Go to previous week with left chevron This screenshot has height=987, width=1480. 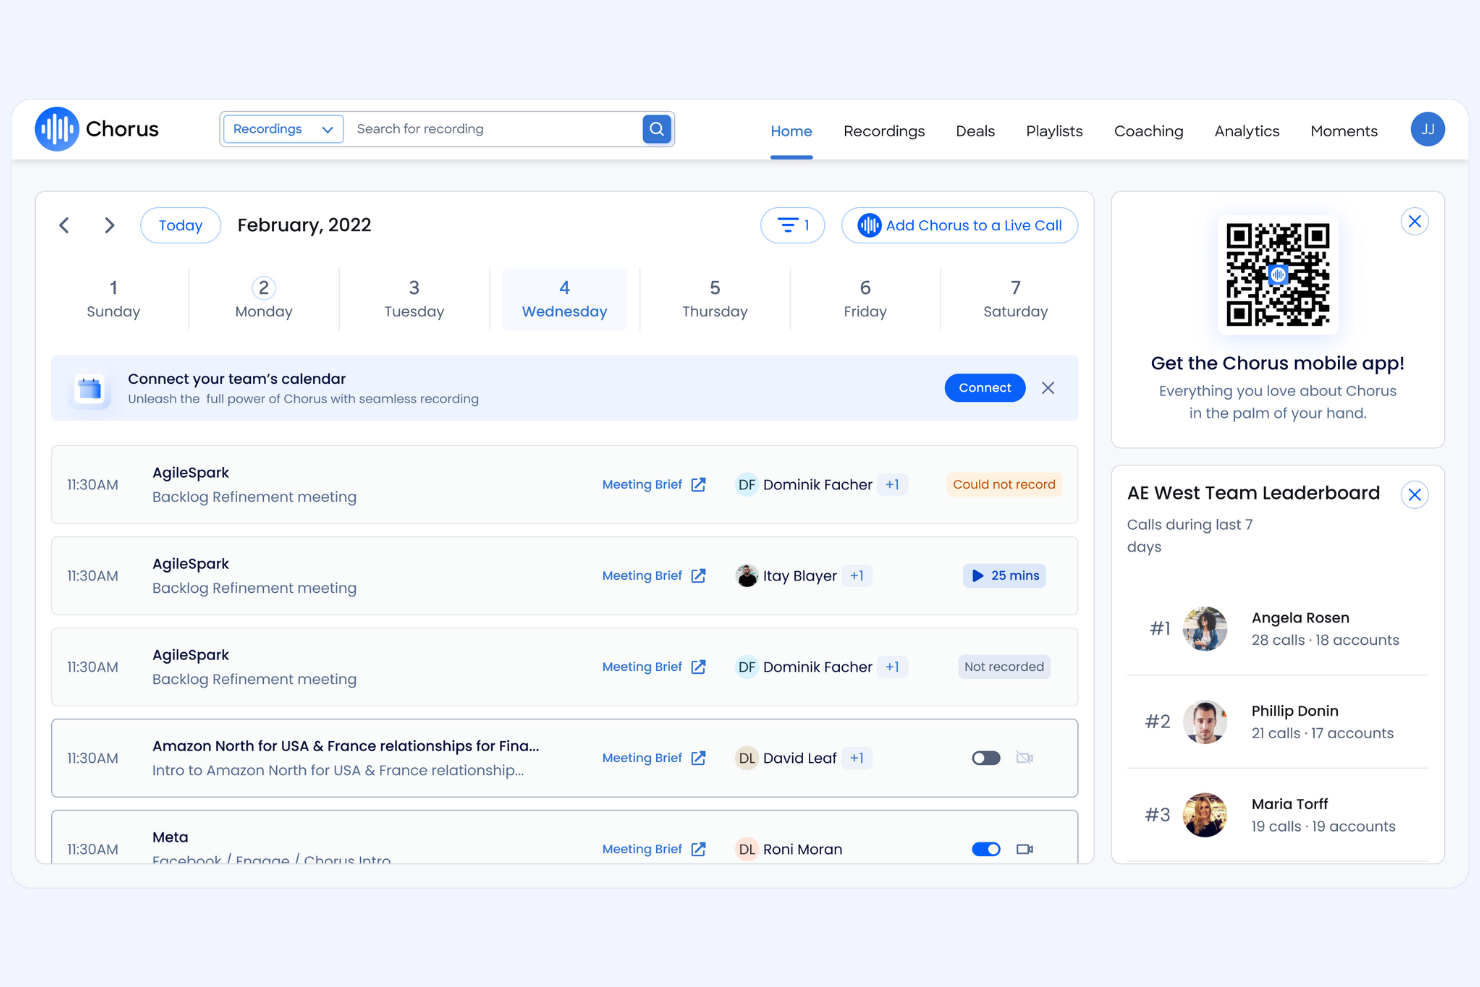(65, 225)
